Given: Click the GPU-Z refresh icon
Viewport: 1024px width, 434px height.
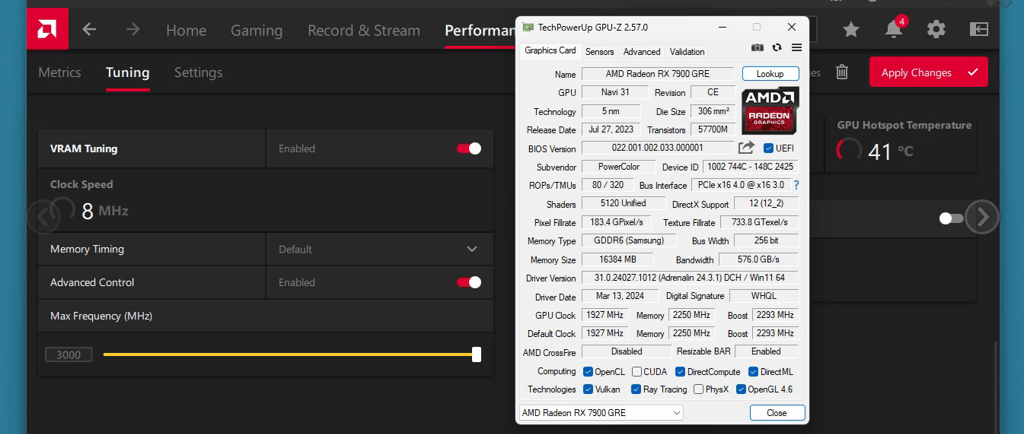Looking at the screenshot, I should 777,48.
